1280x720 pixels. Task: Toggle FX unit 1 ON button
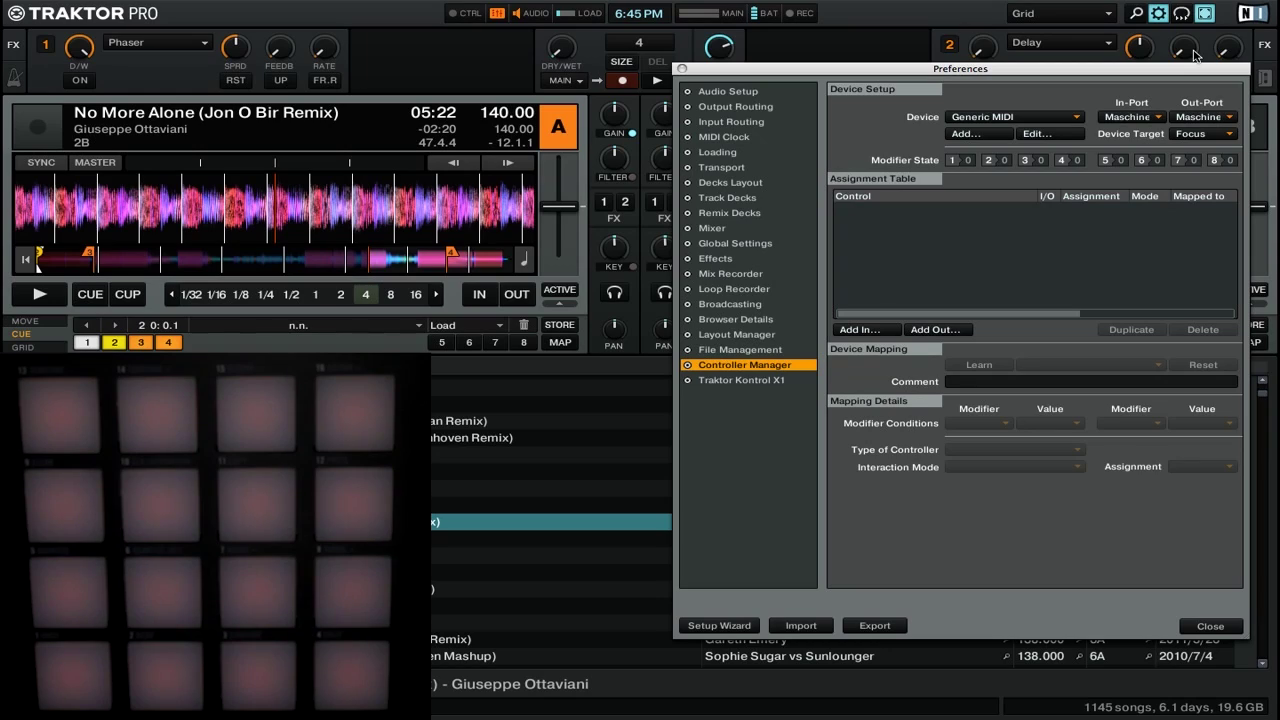[79, 80]
